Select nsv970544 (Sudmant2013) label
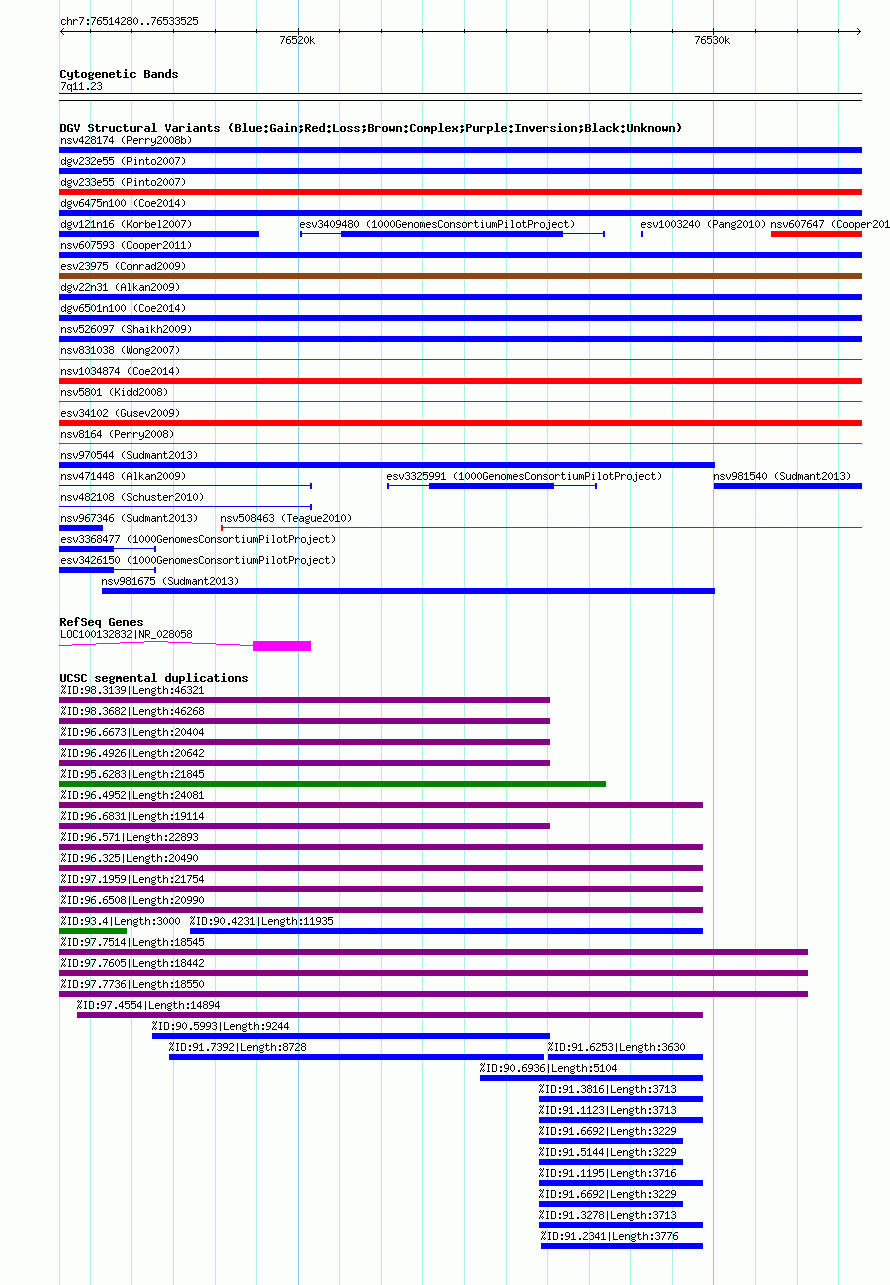The image size is (890, 1285). click(129, 455)
